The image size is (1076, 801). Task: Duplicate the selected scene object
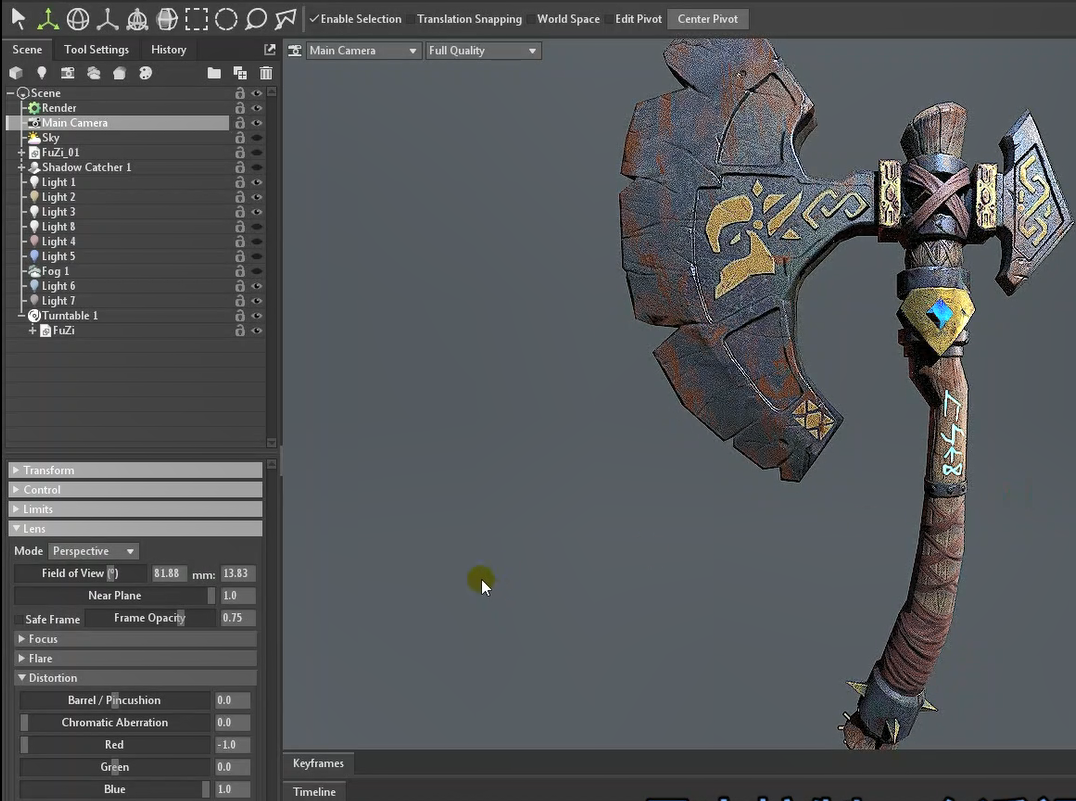240,73
